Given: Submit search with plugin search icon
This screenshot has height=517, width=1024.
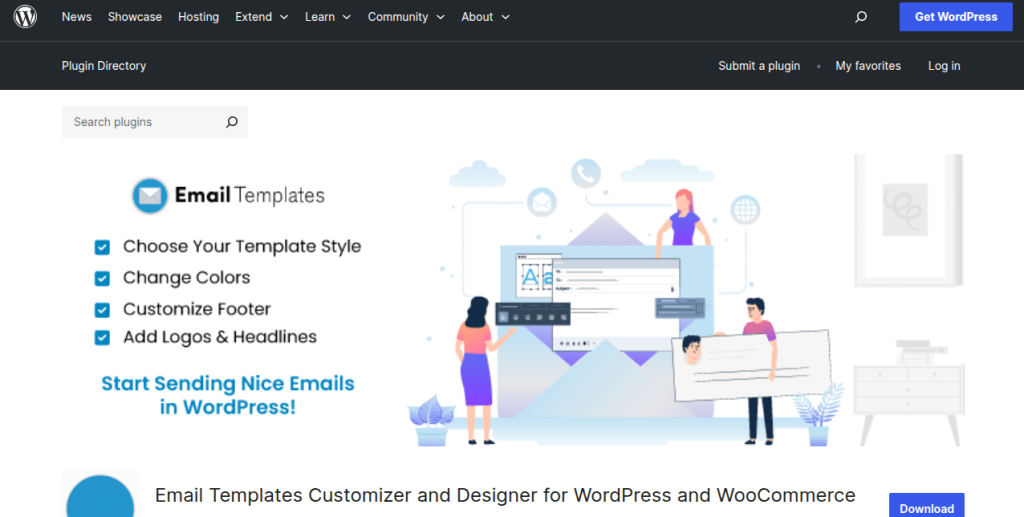Looking at the screenshot, I should [x=232, y=122].
